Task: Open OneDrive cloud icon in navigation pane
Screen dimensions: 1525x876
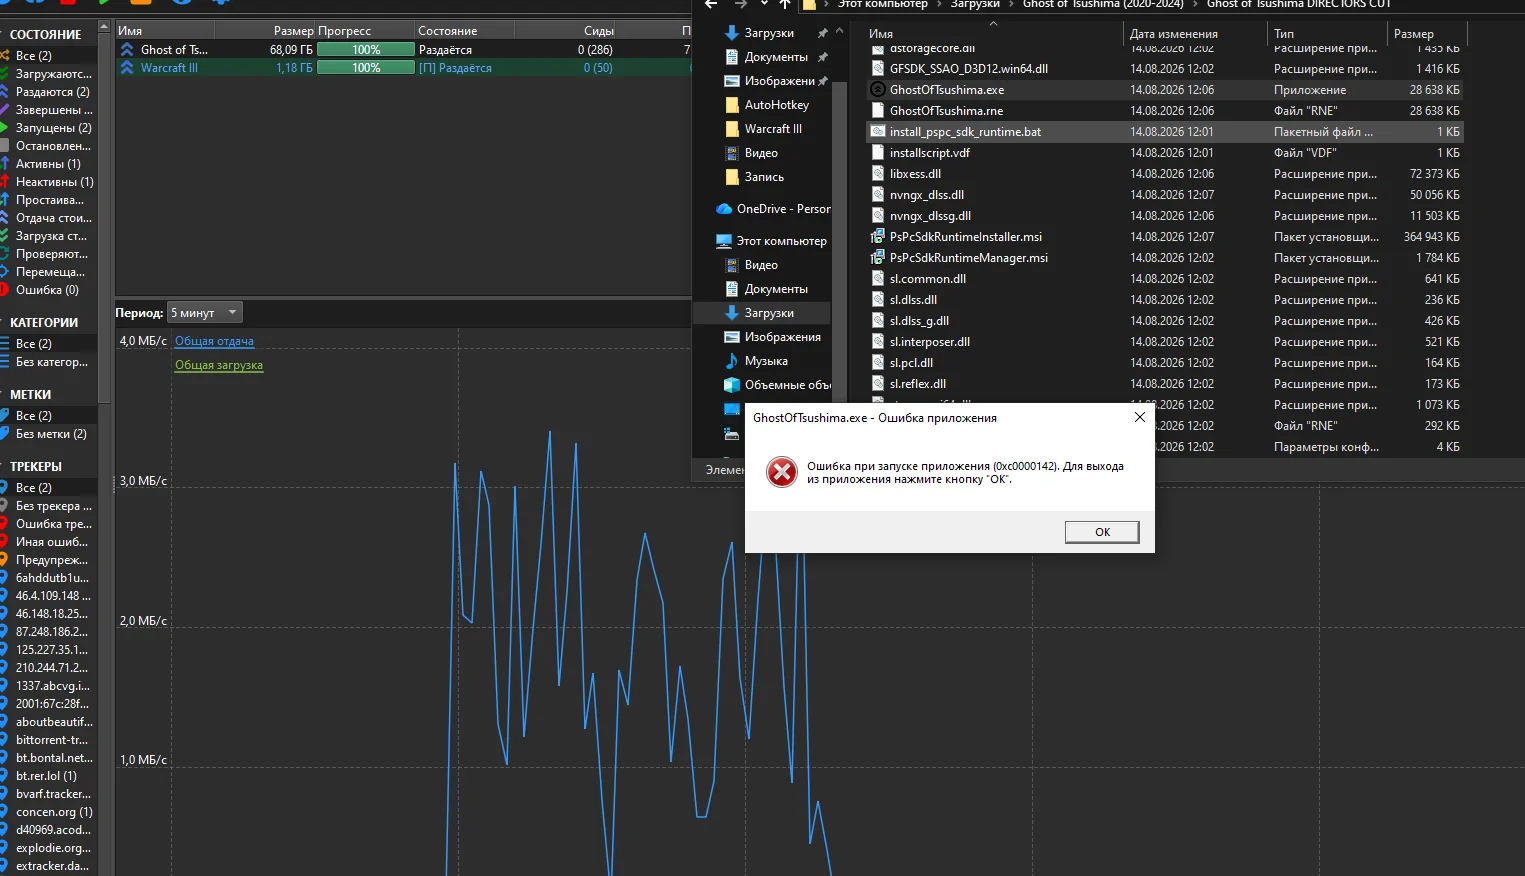Action: point(724,209)
